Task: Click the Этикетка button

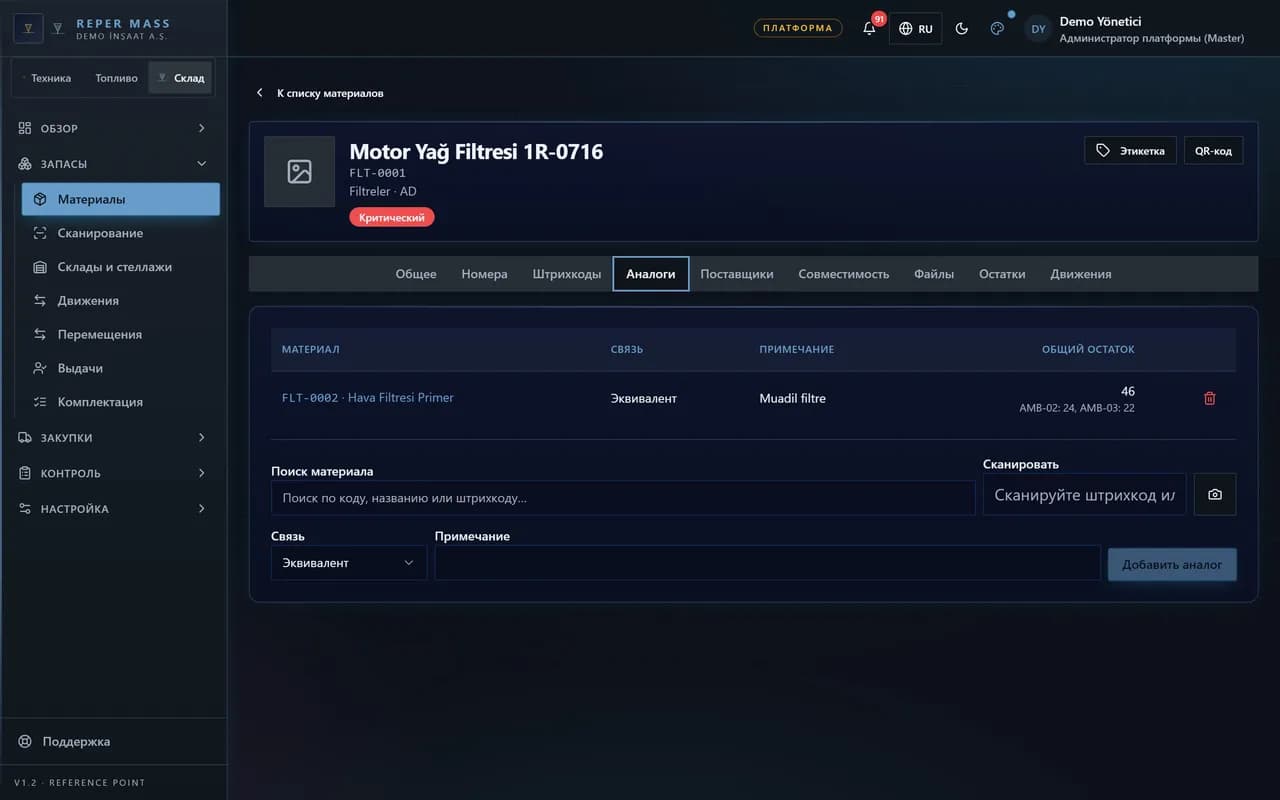Action: point(1130,150)
